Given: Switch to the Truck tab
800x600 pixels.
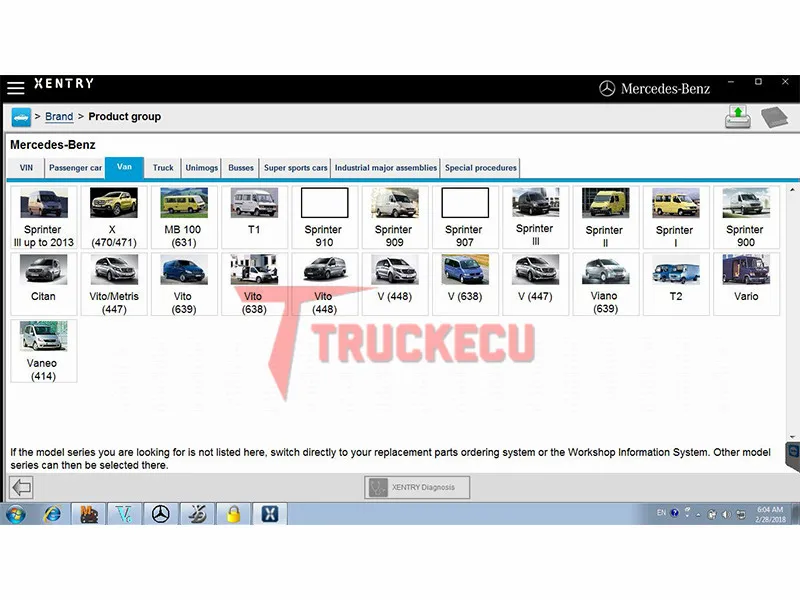Looking at the screenshot, I should pos(163,168).
